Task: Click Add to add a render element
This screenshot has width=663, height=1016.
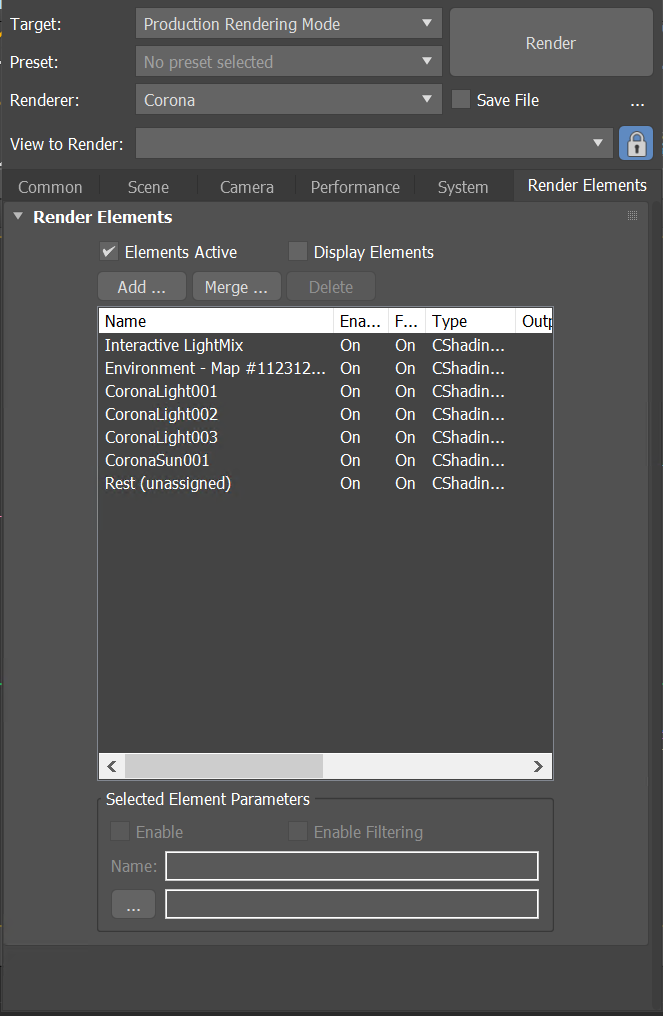Action: (141, 285)
